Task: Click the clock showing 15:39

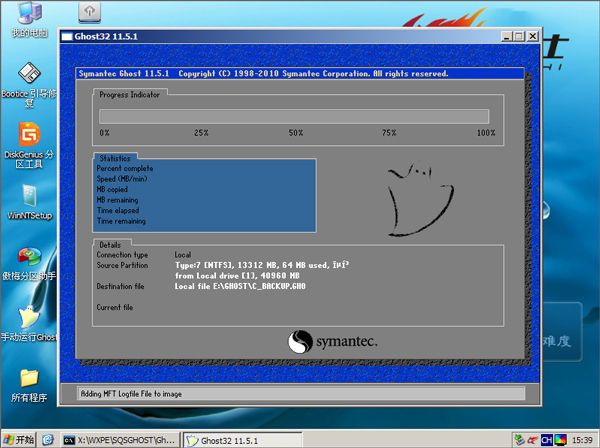Action: pyautogui.click(x=582, y=440)
